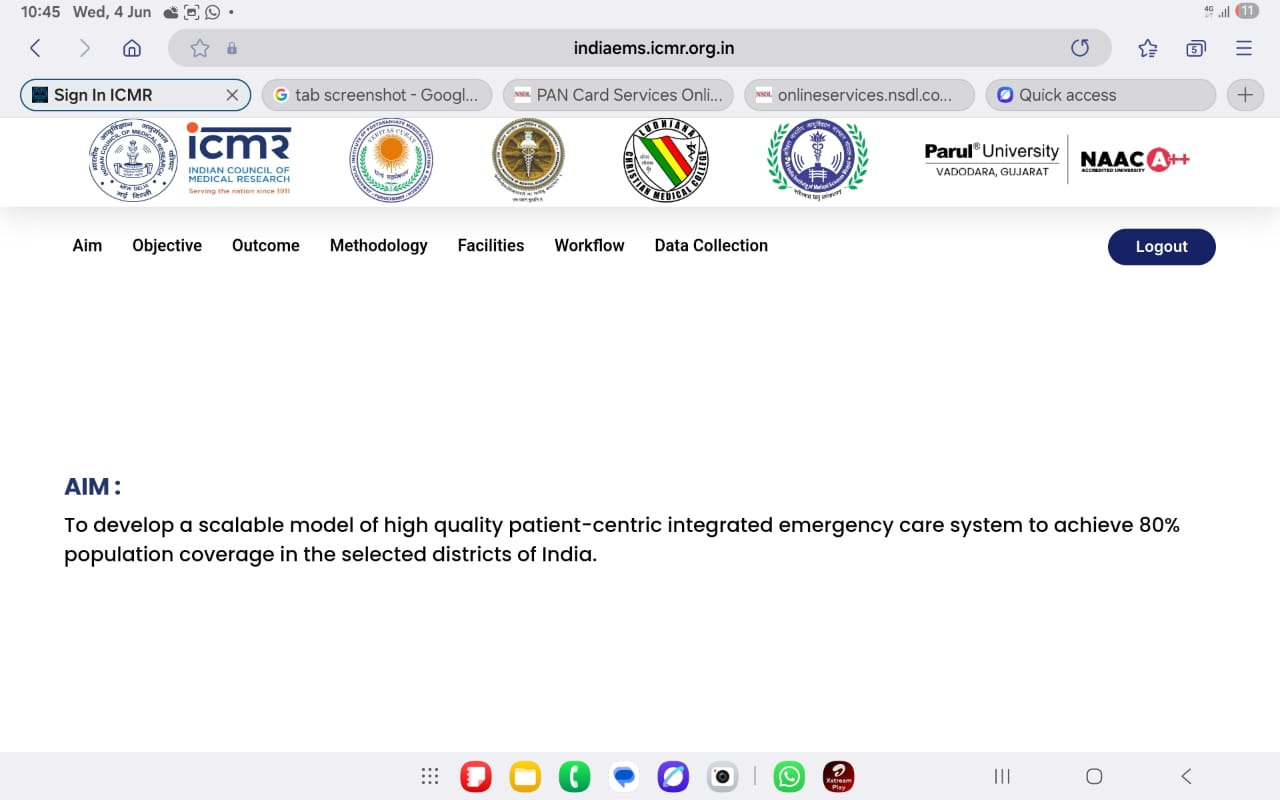Open the green Phone app

pyautogui.click(x=574, y=776)
